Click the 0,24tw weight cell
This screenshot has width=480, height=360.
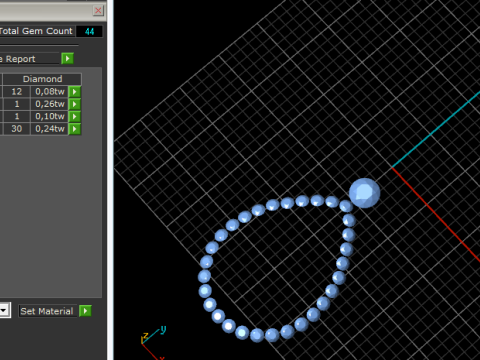pos(50,129)
